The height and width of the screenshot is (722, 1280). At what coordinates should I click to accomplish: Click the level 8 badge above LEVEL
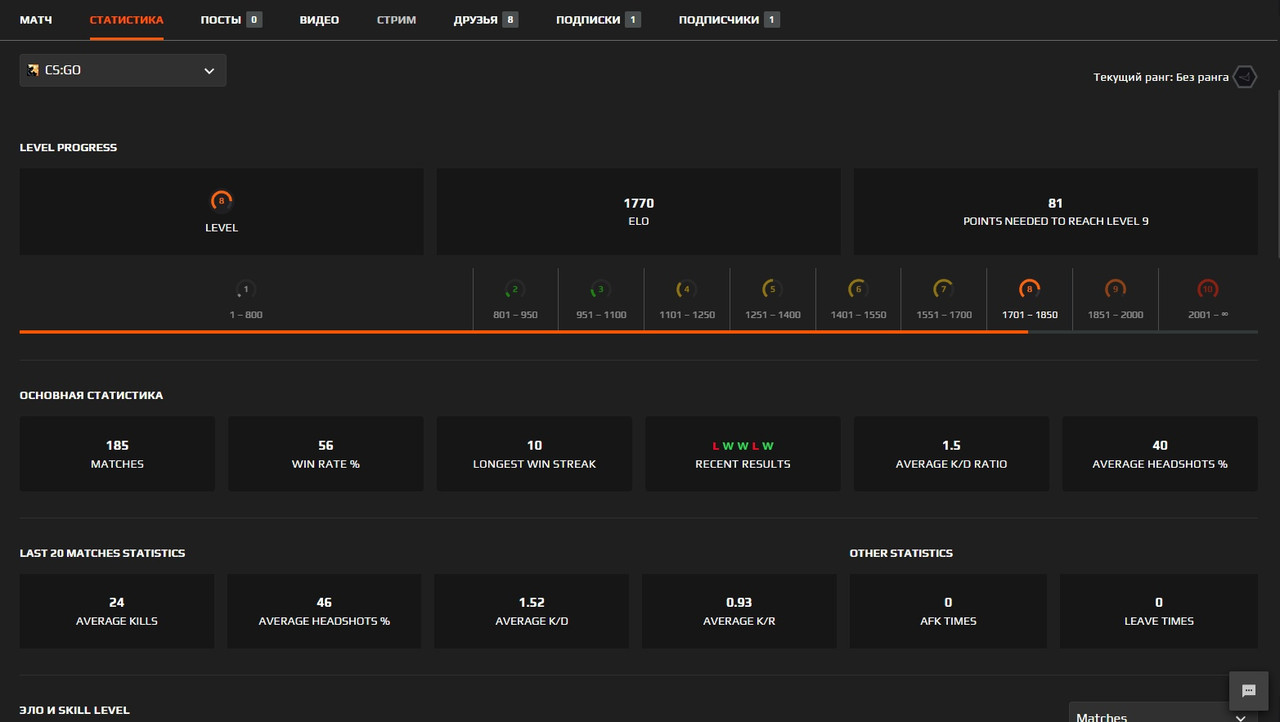pos(221,200)
